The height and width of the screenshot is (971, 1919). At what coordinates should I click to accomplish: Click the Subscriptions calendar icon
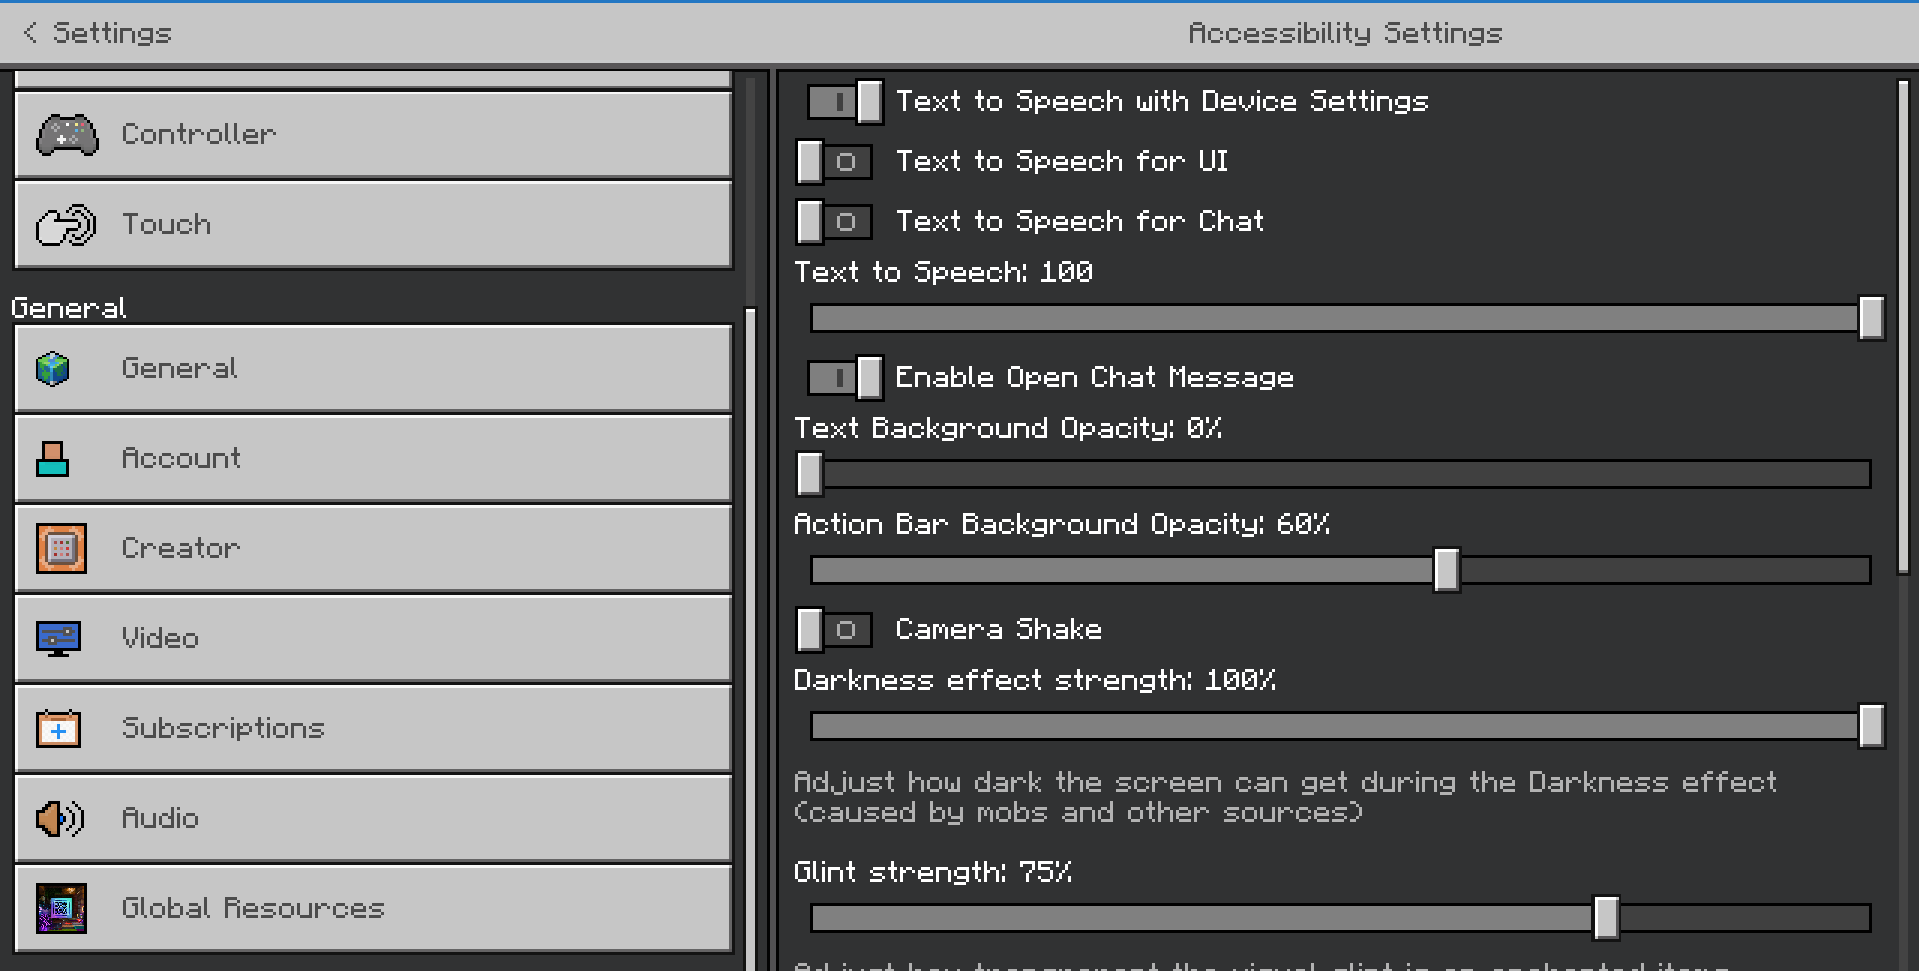pos(58,728)
